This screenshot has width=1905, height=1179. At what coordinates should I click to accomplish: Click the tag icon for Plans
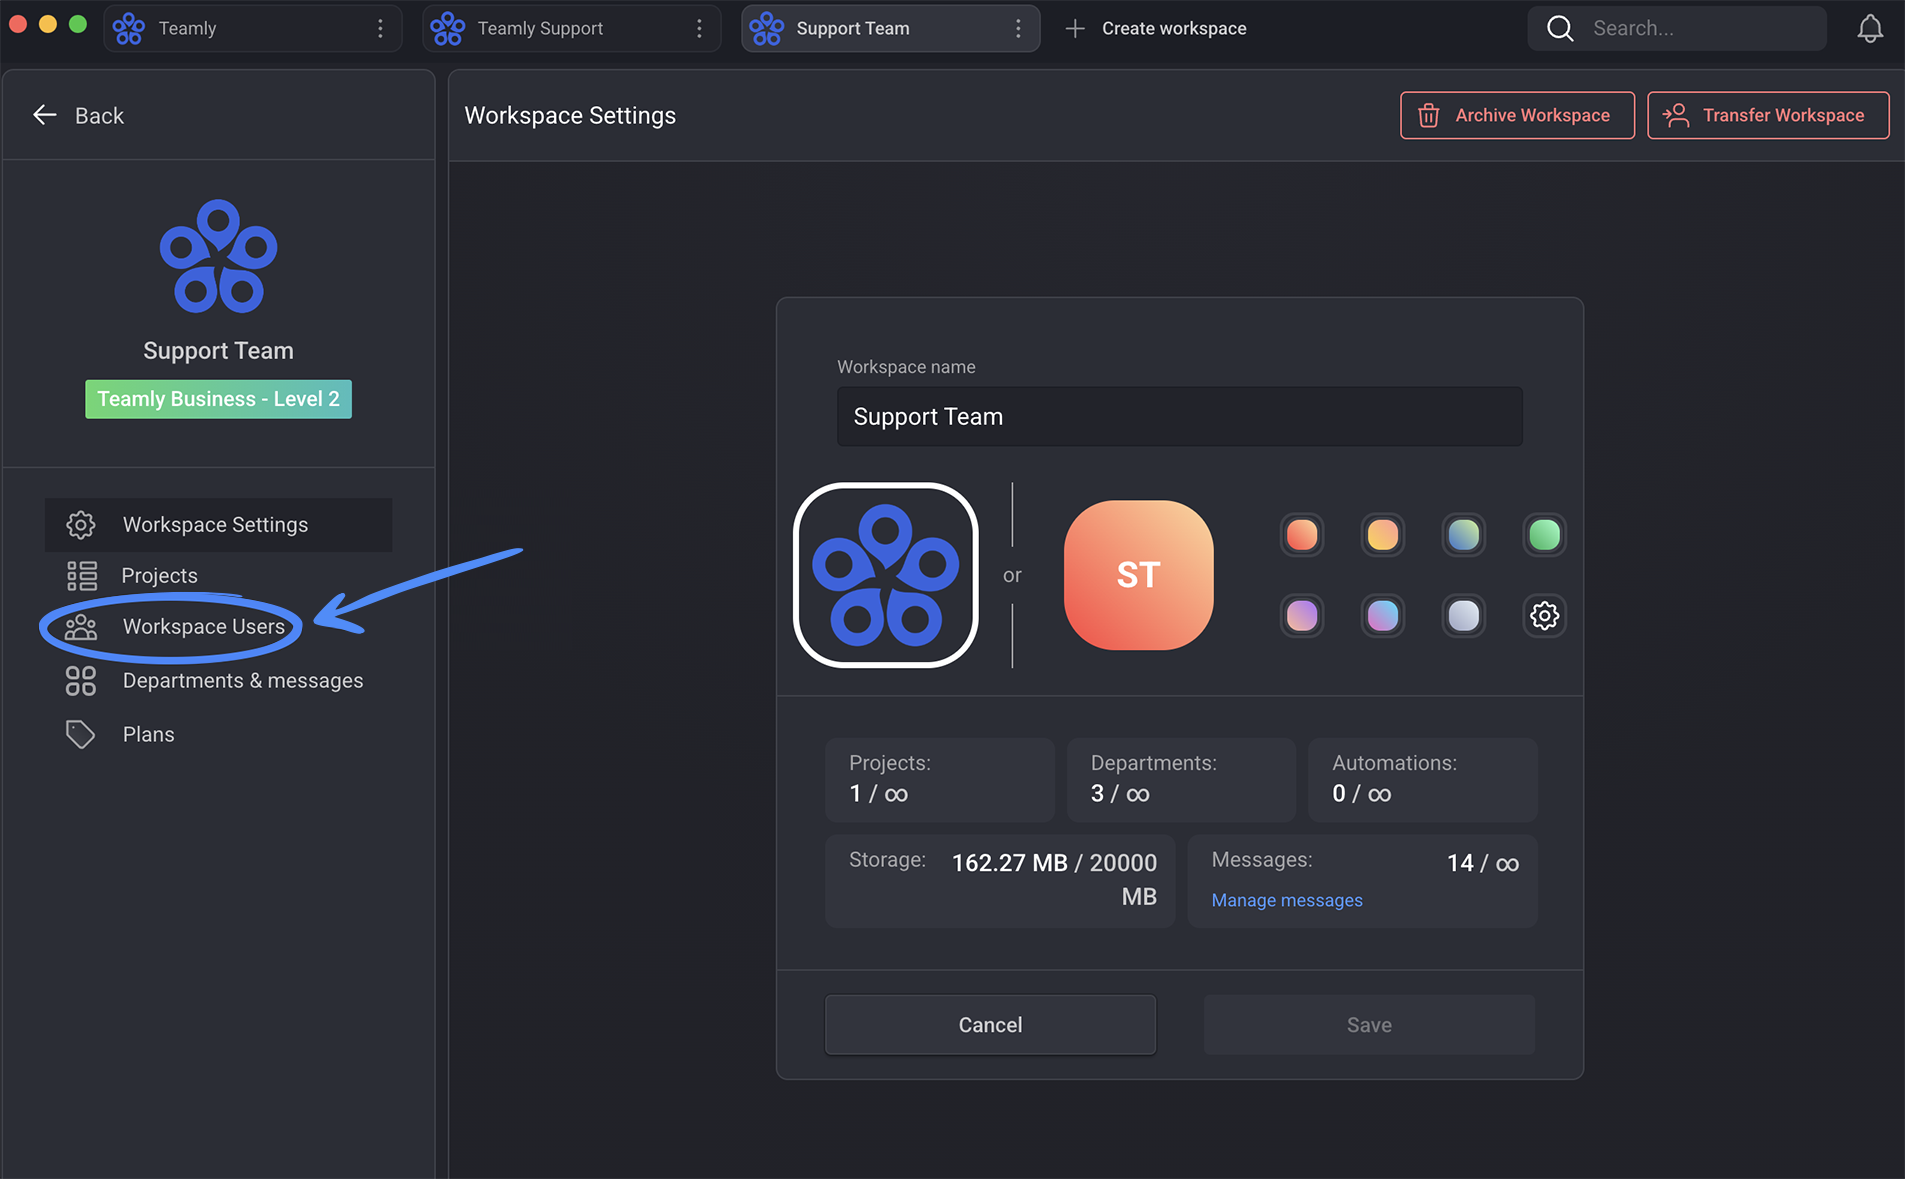pyautogui.click(x=80, y=734)
